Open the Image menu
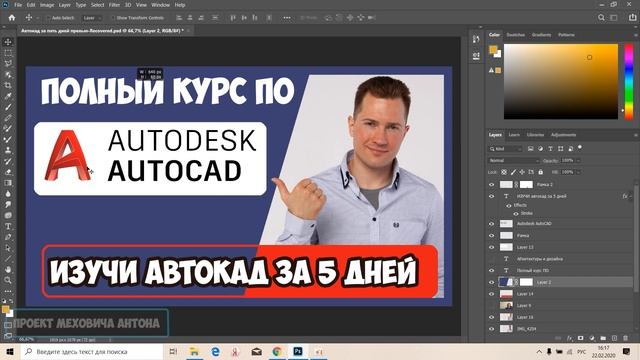Viewport: 640px width, 360px height. coord(47,5)
